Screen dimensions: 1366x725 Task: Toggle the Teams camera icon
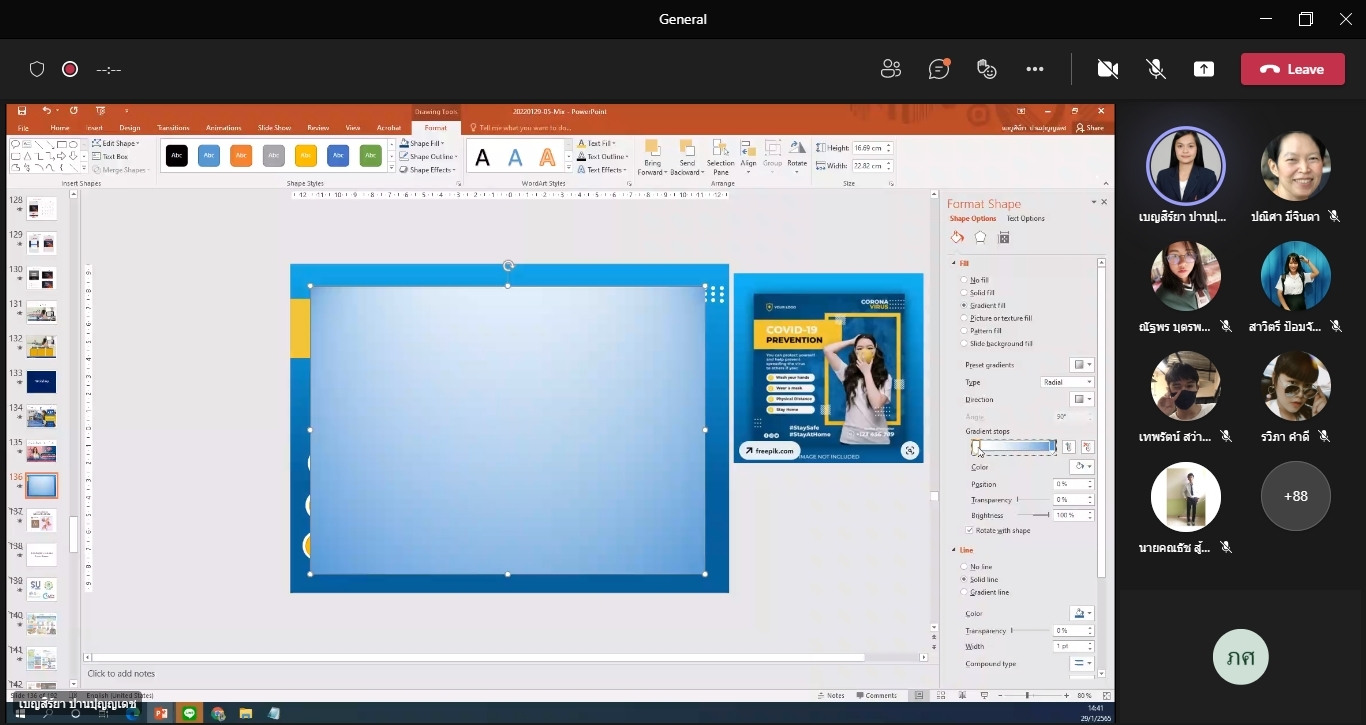pos(1107,69)
